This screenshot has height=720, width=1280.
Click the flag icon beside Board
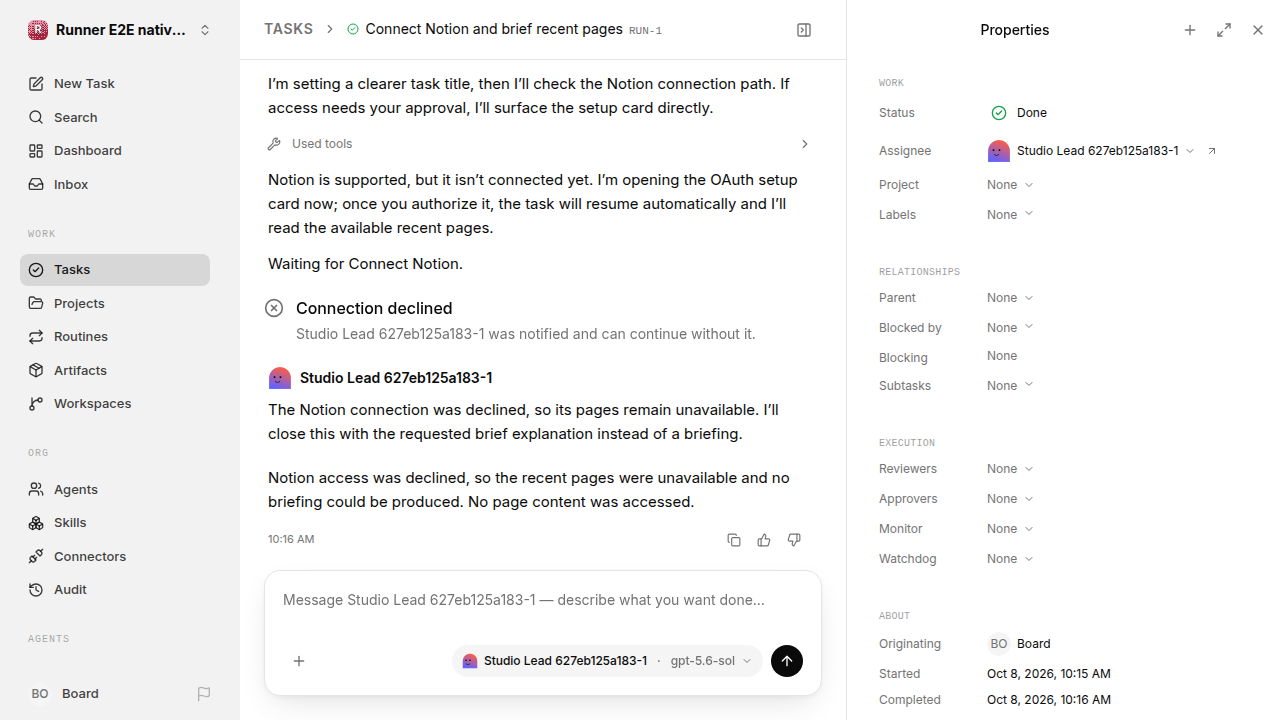click(204, 694)
